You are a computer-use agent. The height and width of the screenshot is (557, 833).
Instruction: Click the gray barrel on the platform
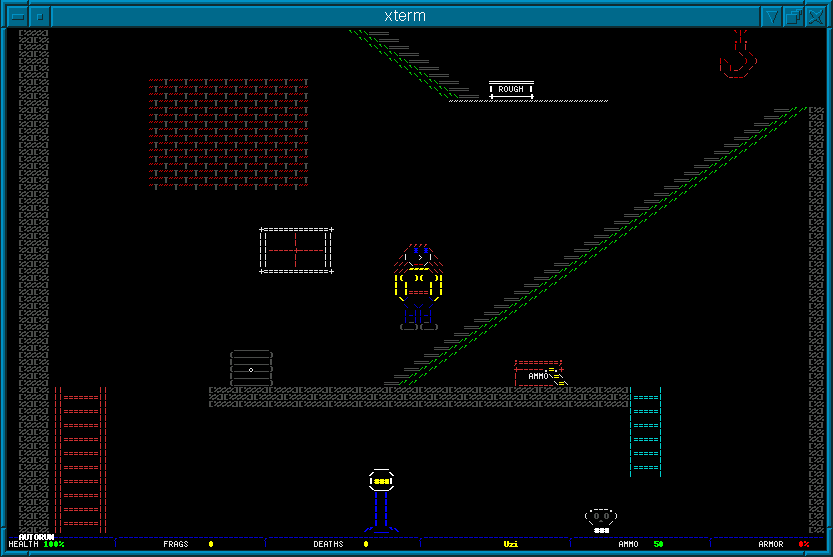(251, 368)
